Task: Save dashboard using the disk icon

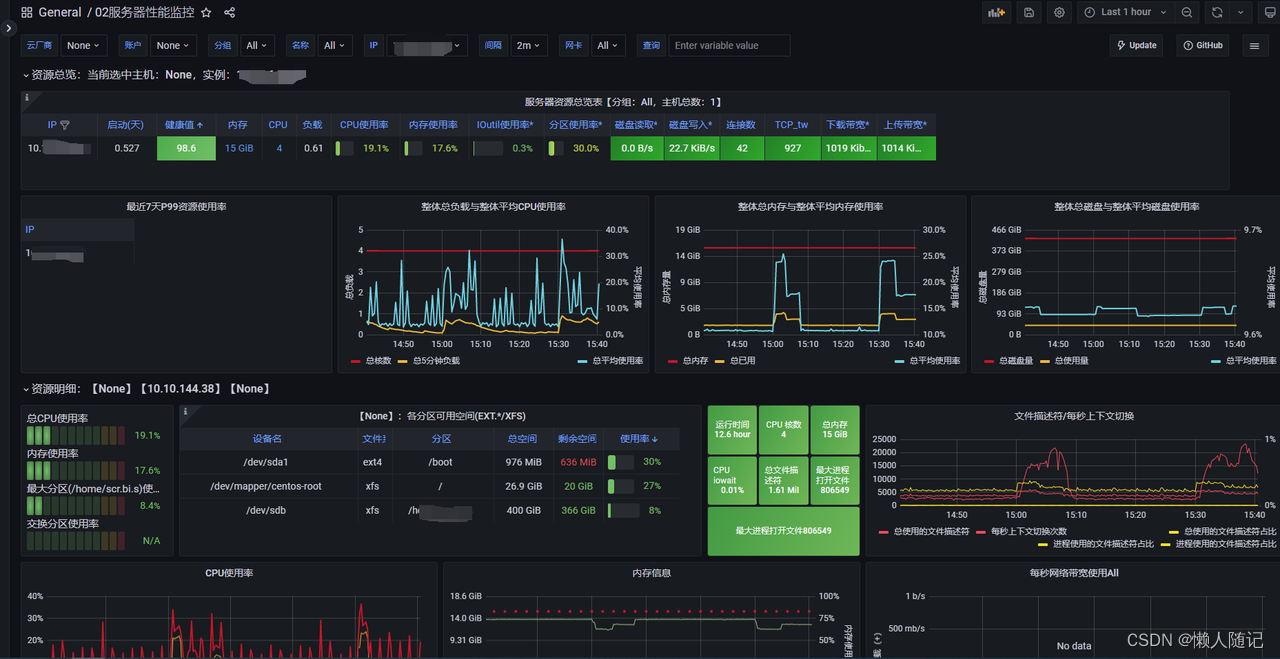Action: point(1029,12)
